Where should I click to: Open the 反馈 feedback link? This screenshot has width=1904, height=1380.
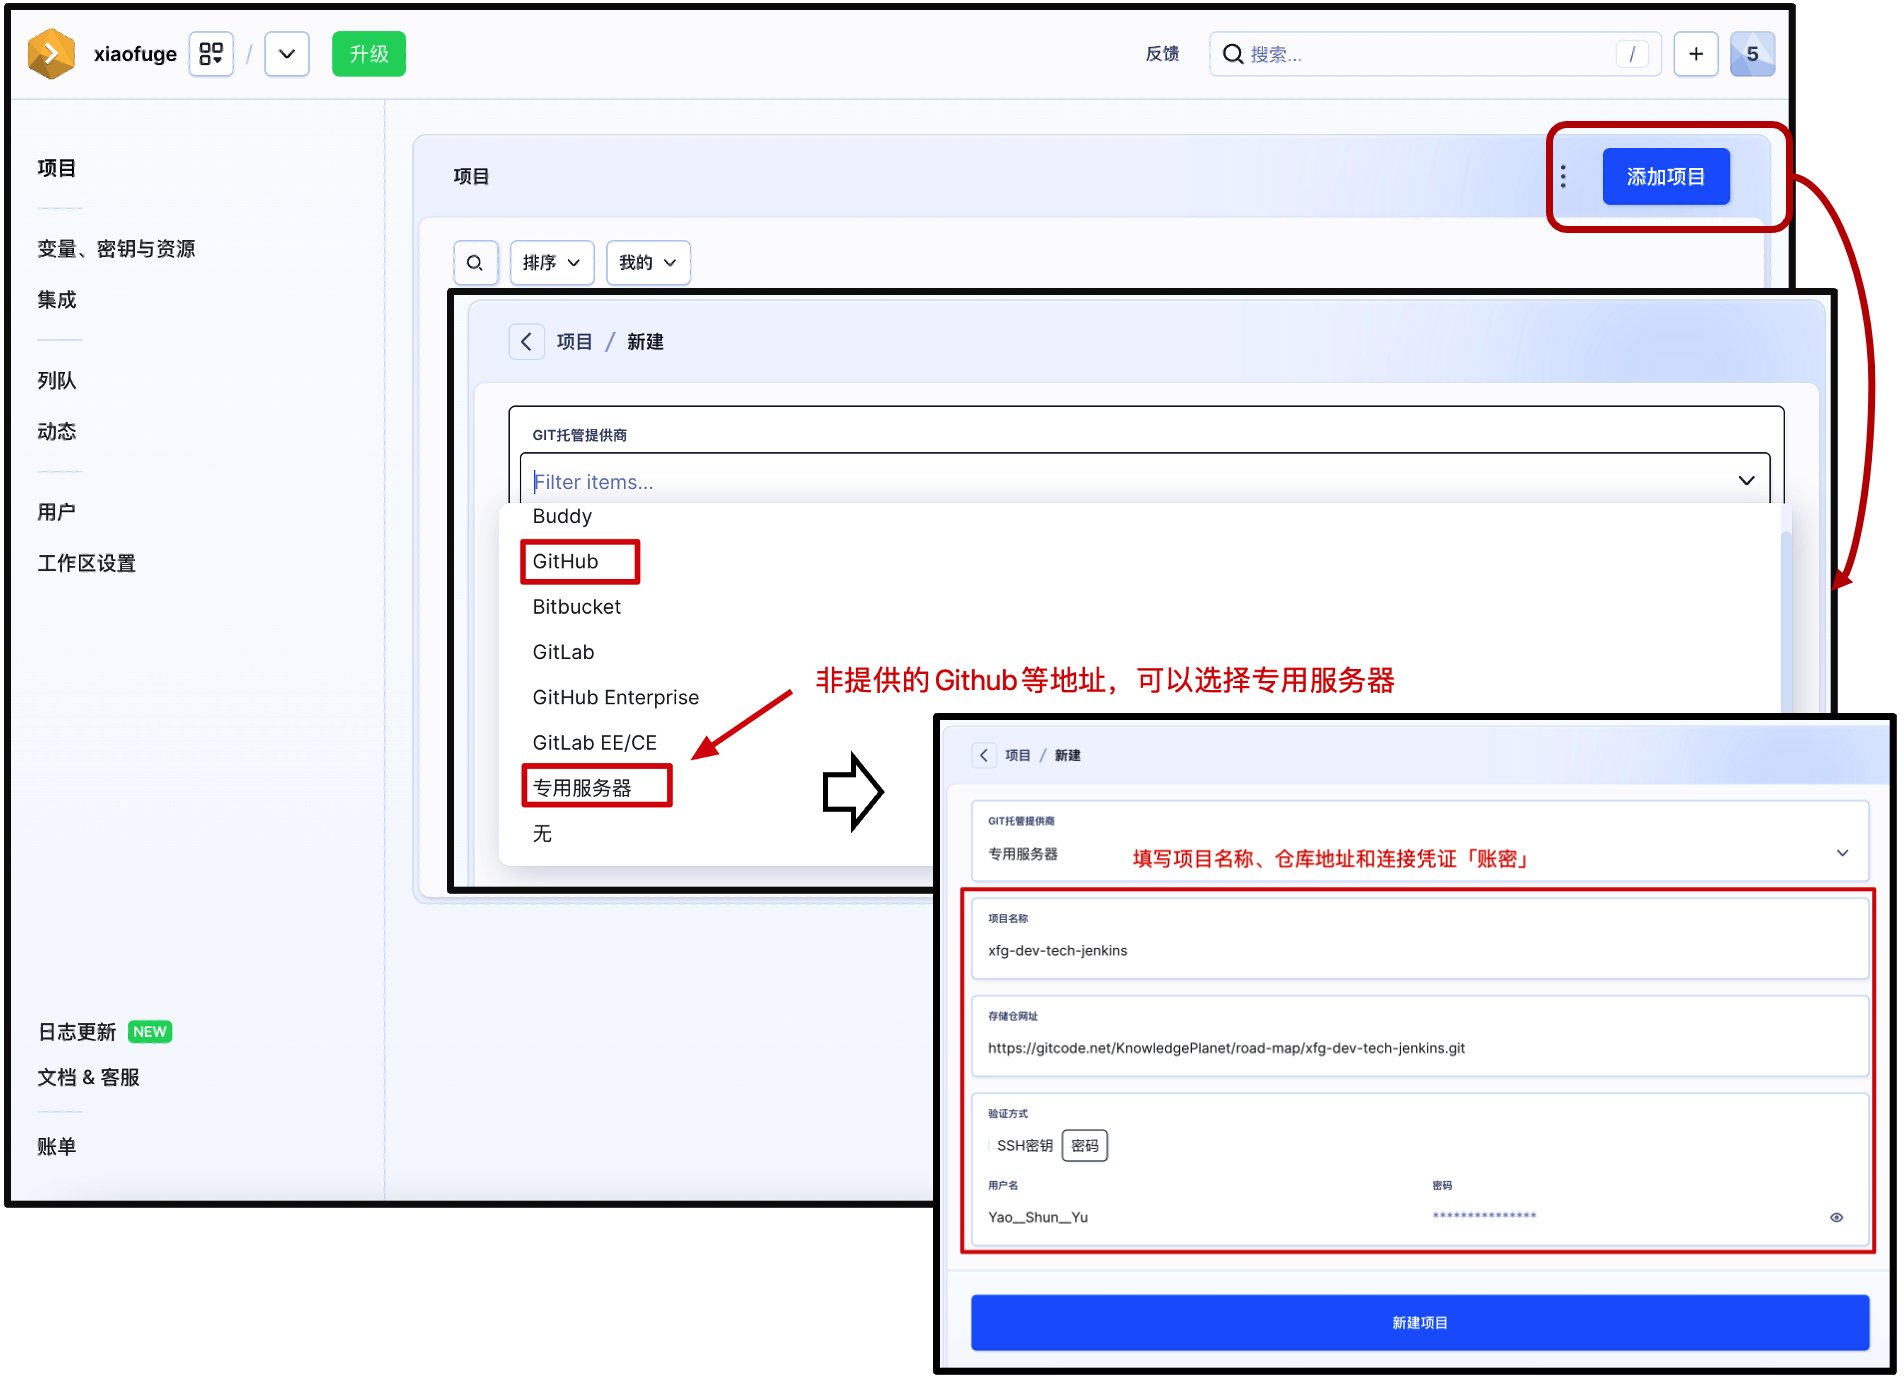[1162, 54]
